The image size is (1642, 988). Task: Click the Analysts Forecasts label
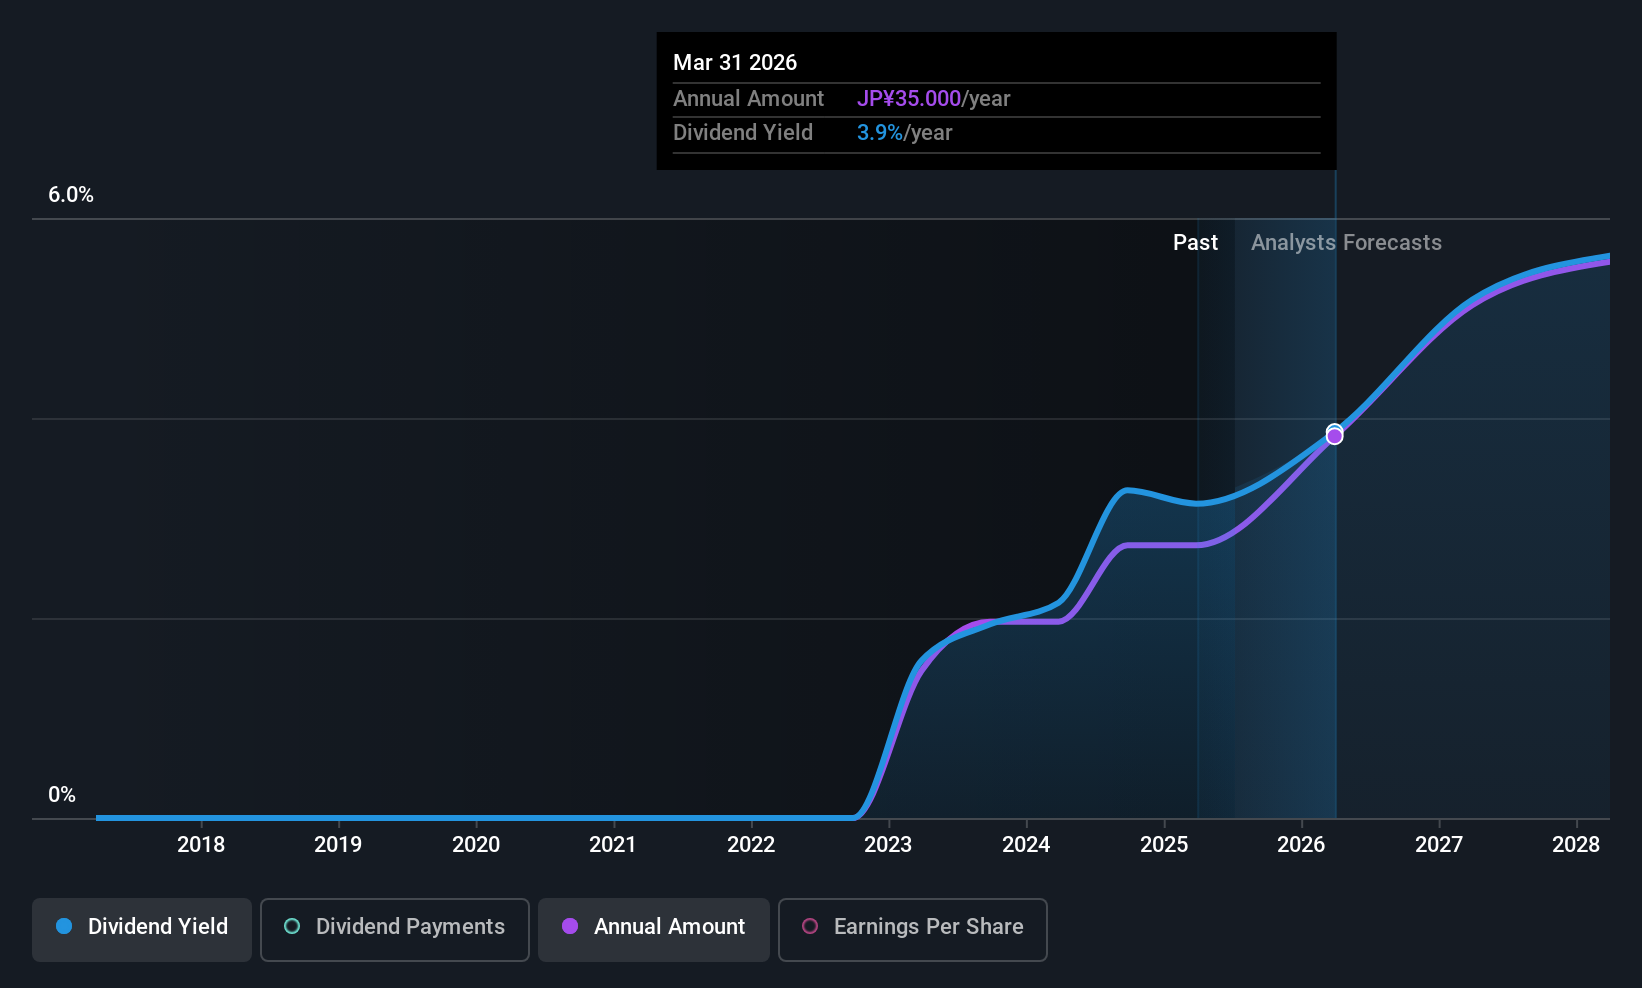click(x=1346, y=243)
